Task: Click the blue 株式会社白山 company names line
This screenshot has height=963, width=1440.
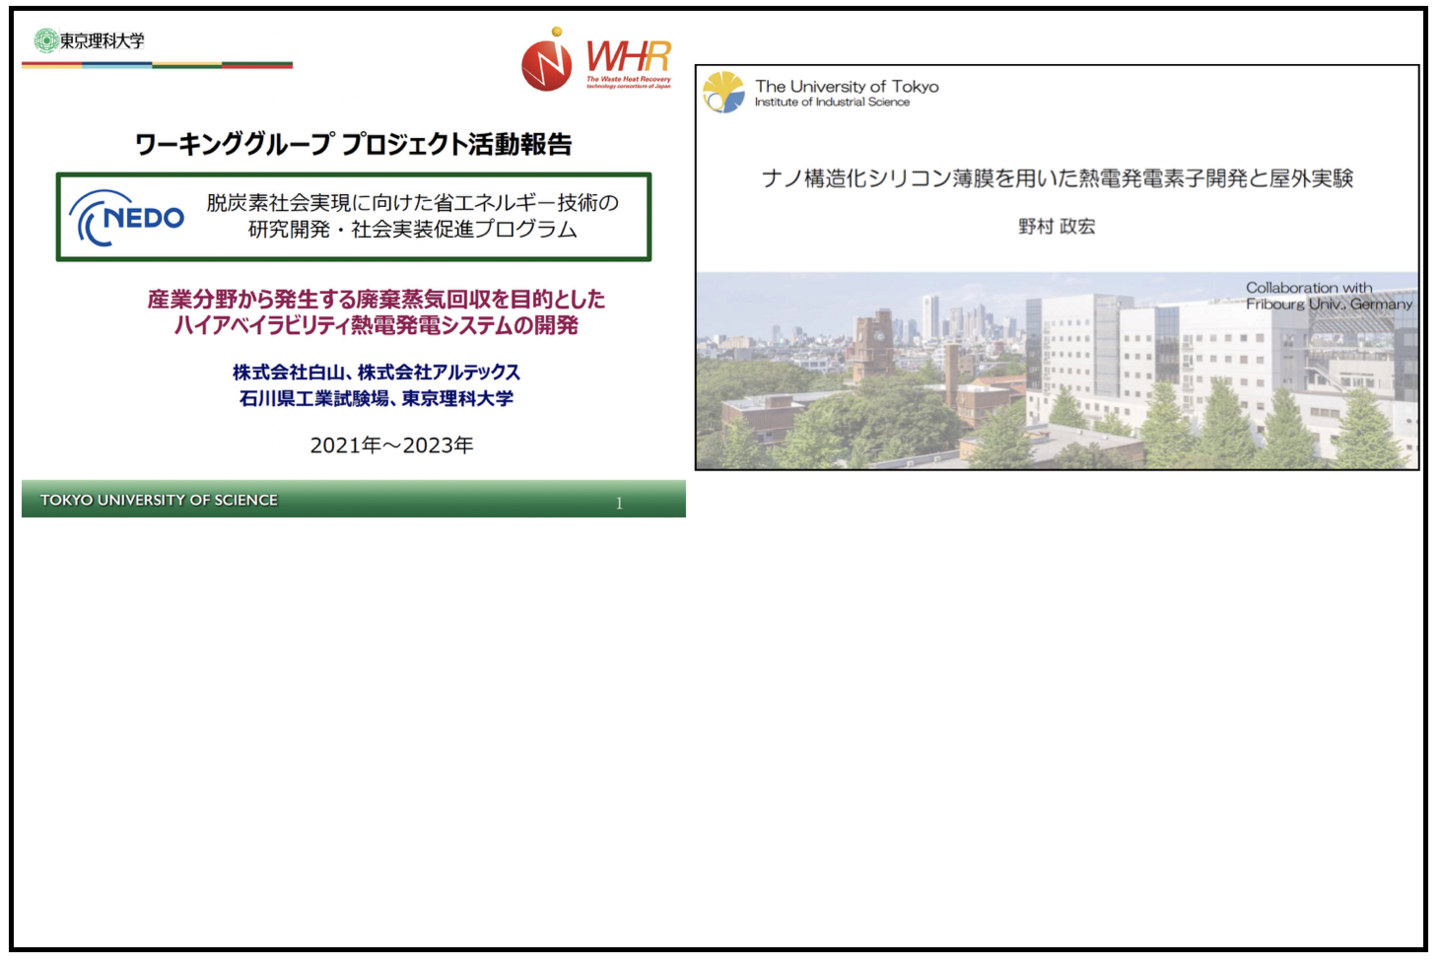Action: point(376,372)
